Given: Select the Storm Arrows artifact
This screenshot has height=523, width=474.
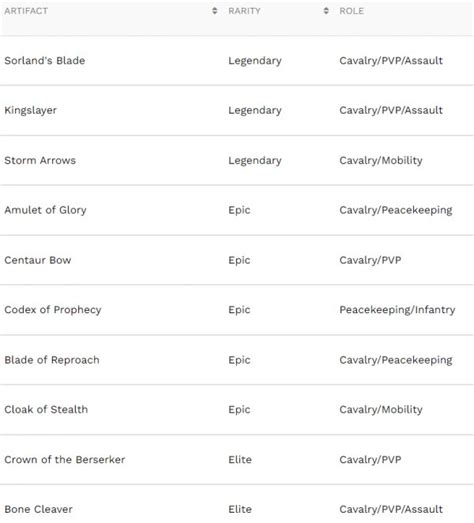Looking at the screenshot, I should pyautogui.click(x=40, y=160).
